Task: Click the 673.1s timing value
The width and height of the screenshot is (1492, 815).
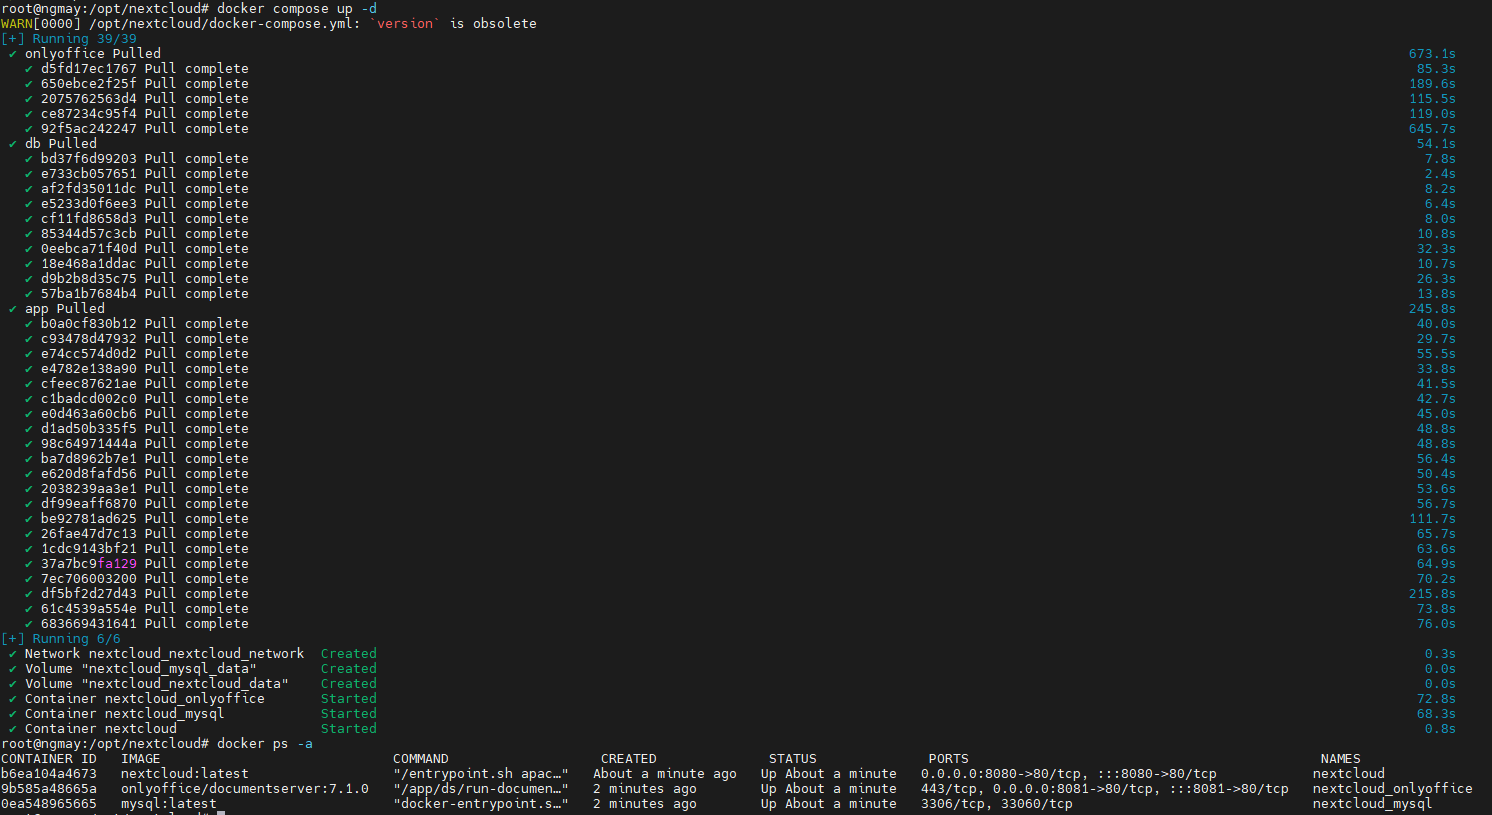Action: point(1432,53)
